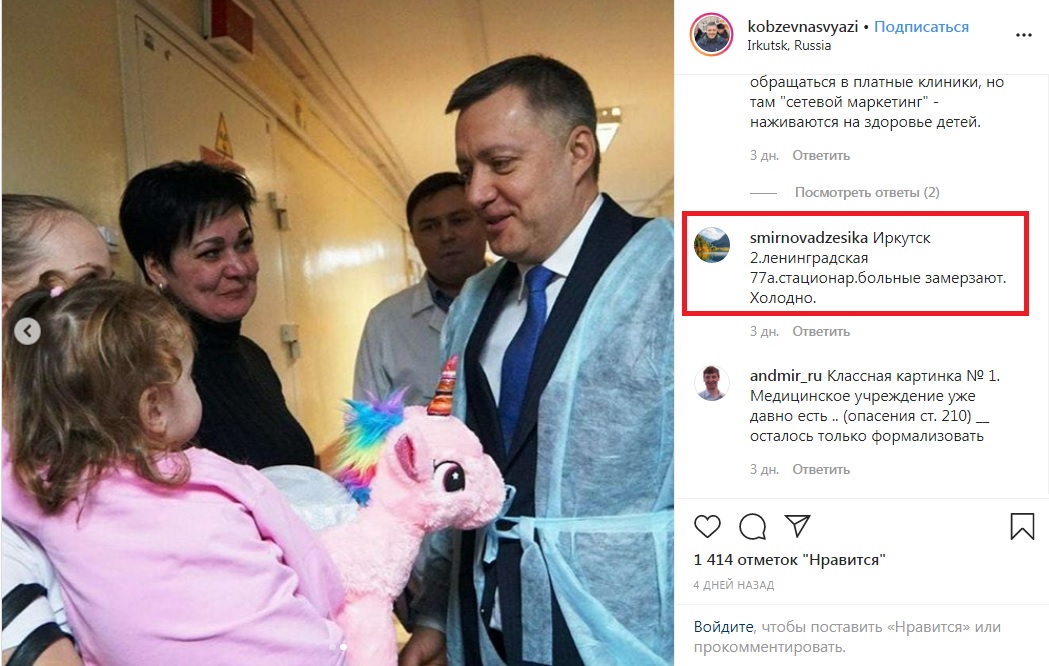Open kobzevnasvyazi username in header
Image resolution: width=1049 pixels, height=666 pixels.
click(x=803, y=27)
